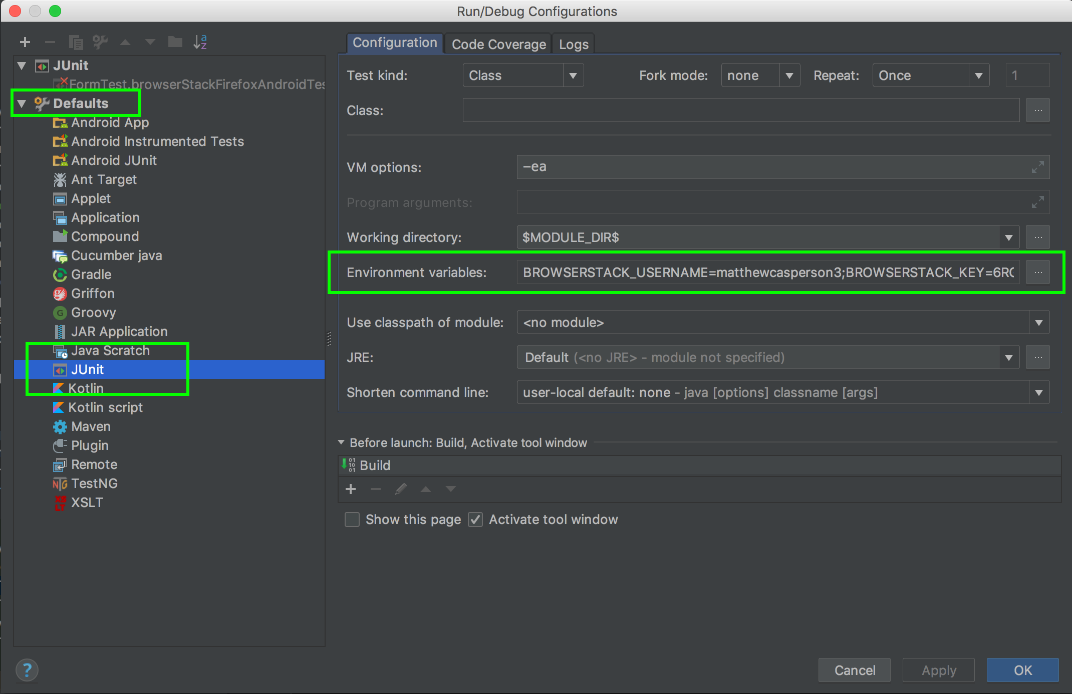Screen dimensions: 1072x694
Task: Click the add new configuration plus icon
Action: click(x=25, y=42)
